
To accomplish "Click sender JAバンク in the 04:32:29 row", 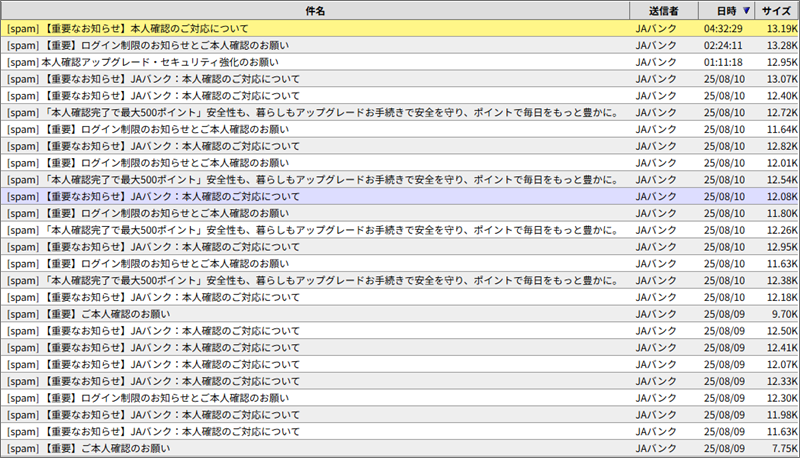I will (656, 29).
